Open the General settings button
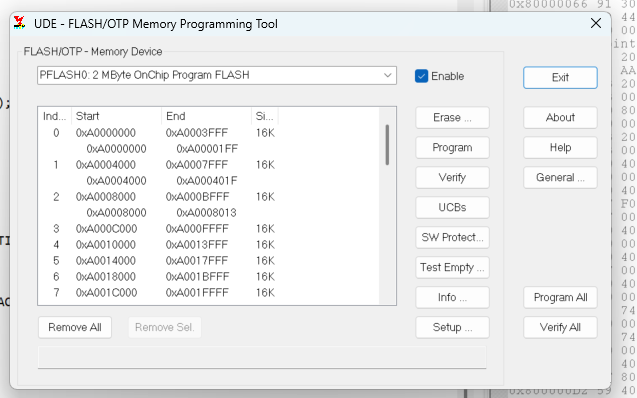637x398 pixels. point(560,178)
